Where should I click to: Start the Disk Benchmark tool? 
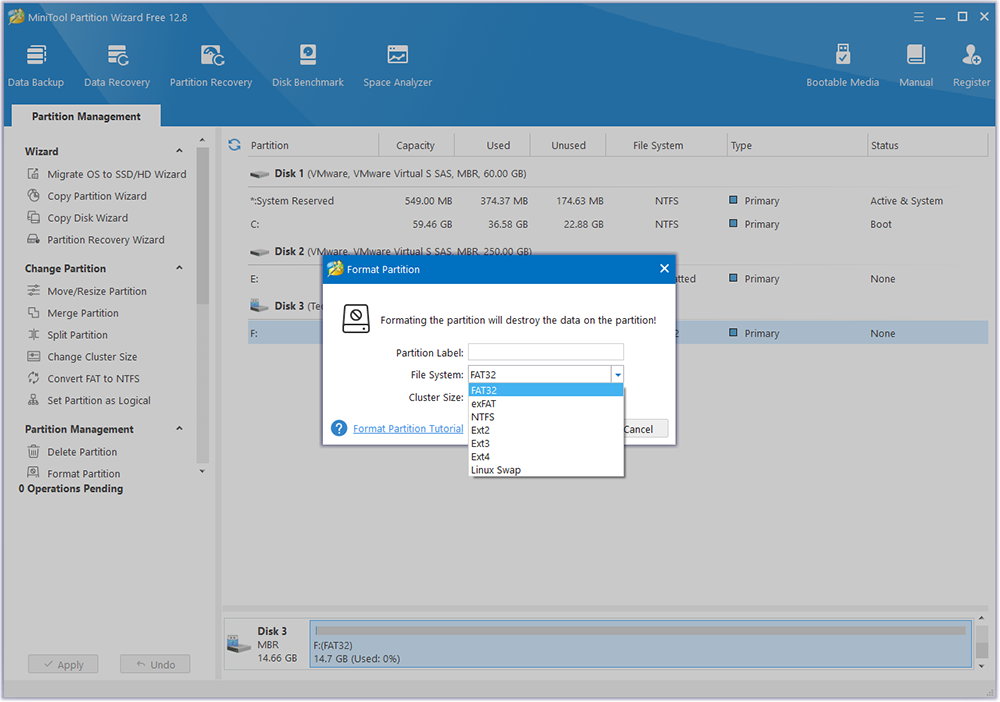pyautogui.click(x=307, y=66)
